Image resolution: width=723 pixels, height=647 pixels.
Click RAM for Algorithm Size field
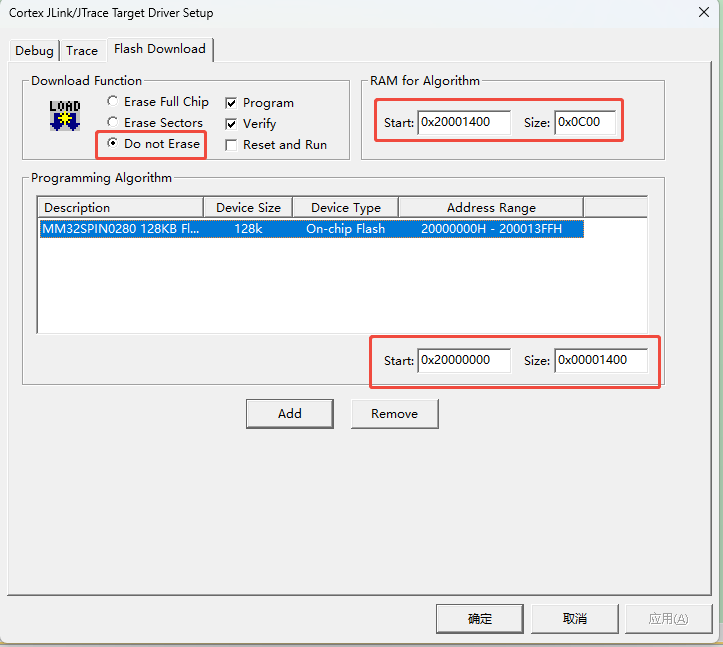[584, 122]
